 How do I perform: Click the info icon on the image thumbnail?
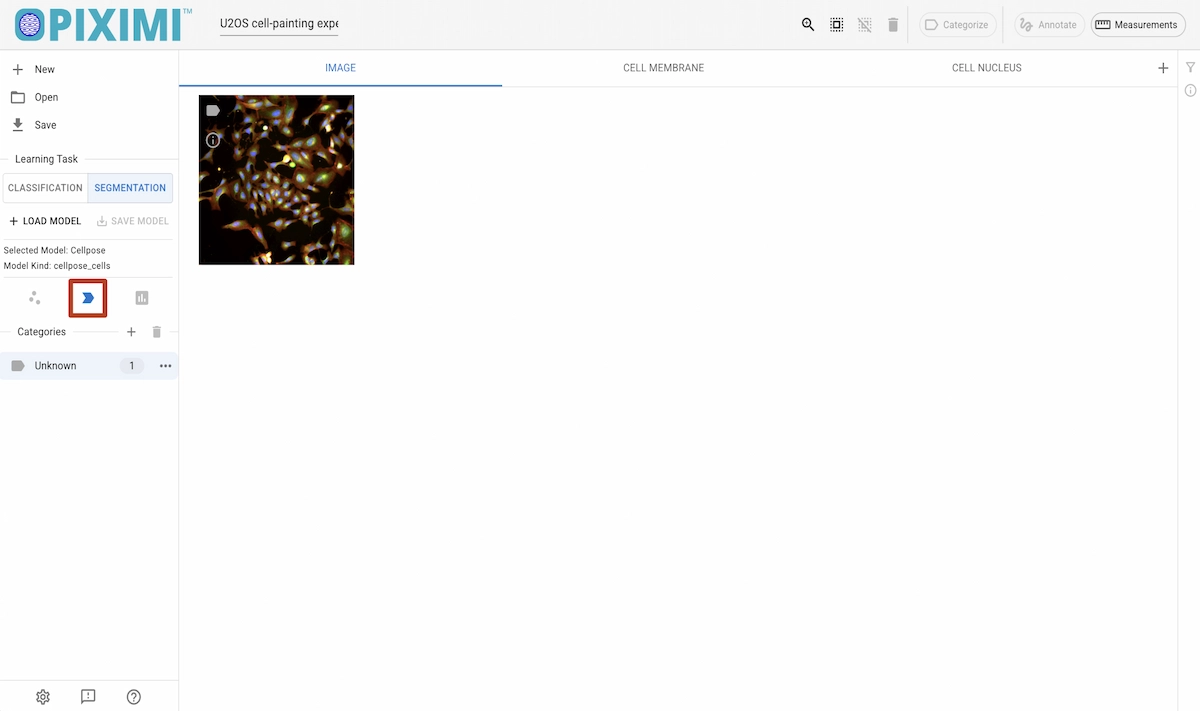(213, 141)
